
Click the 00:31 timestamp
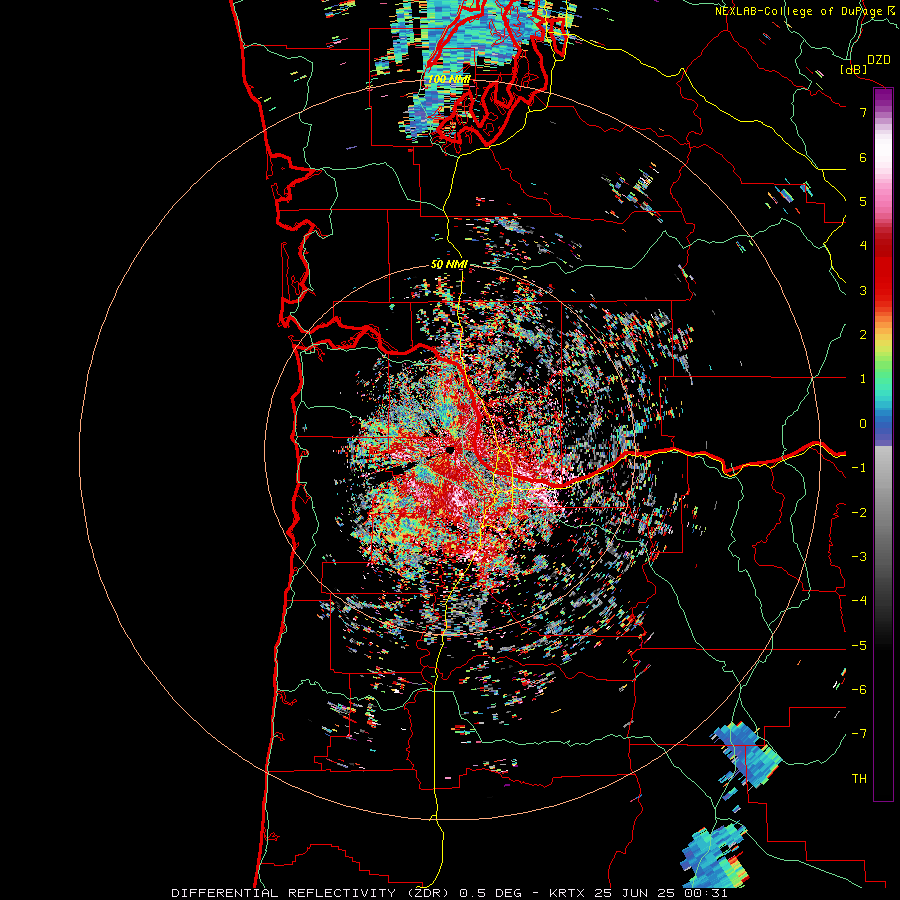(x=706, y=893)
